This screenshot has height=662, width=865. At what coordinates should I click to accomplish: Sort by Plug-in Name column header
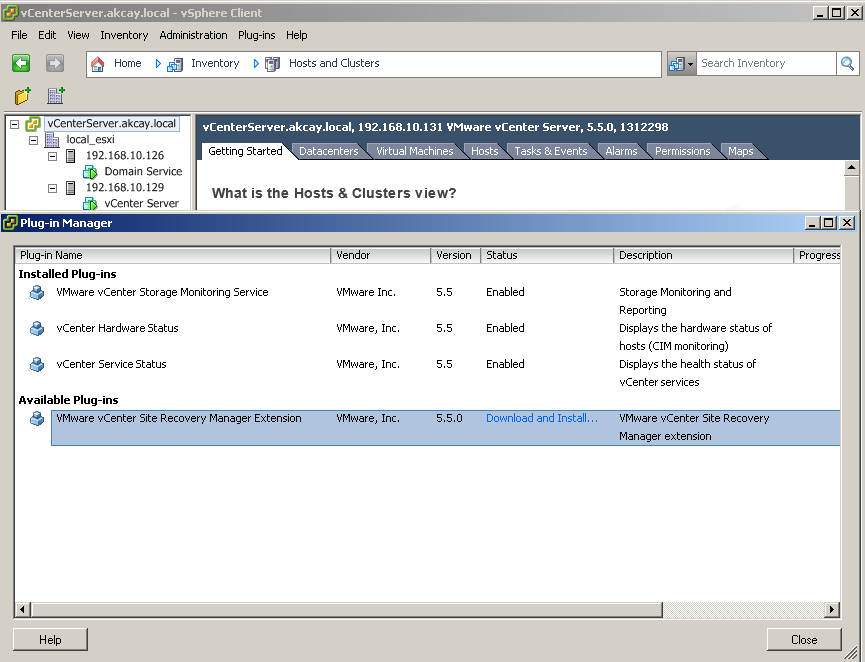[x=173, y=255]
